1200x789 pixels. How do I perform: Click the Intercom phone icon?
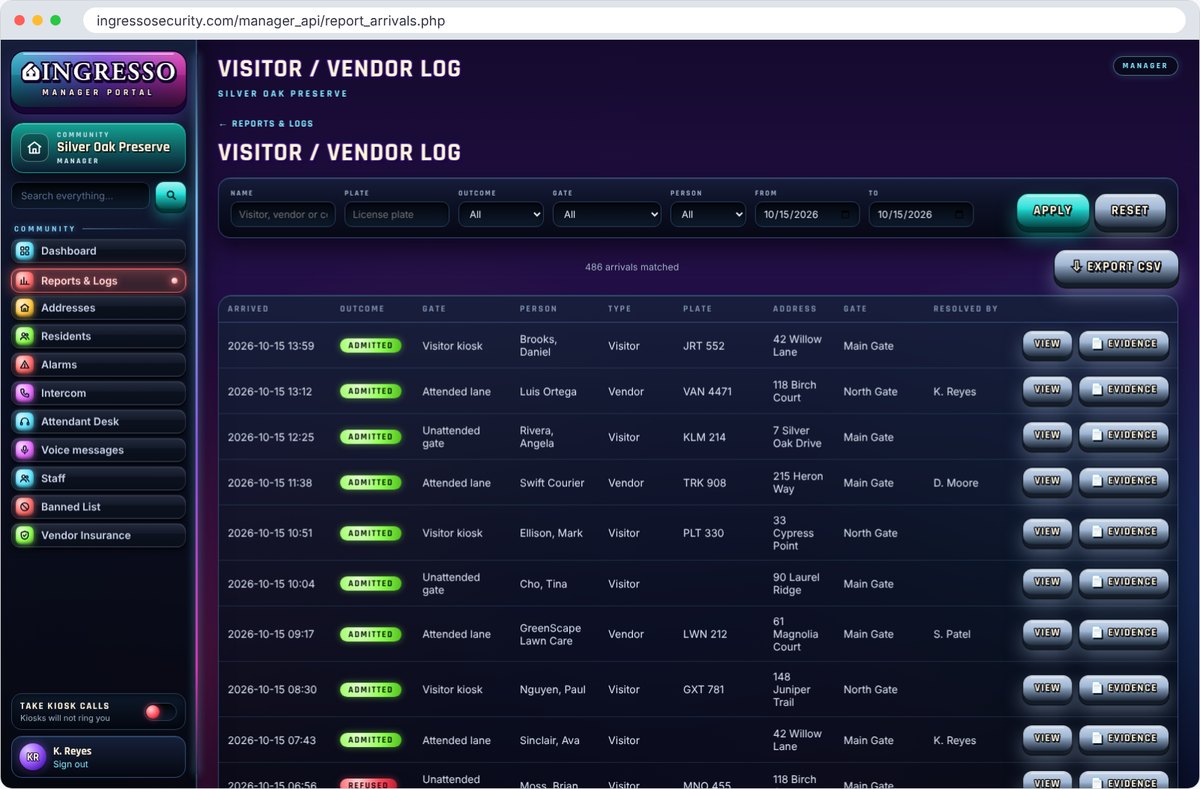25,393
